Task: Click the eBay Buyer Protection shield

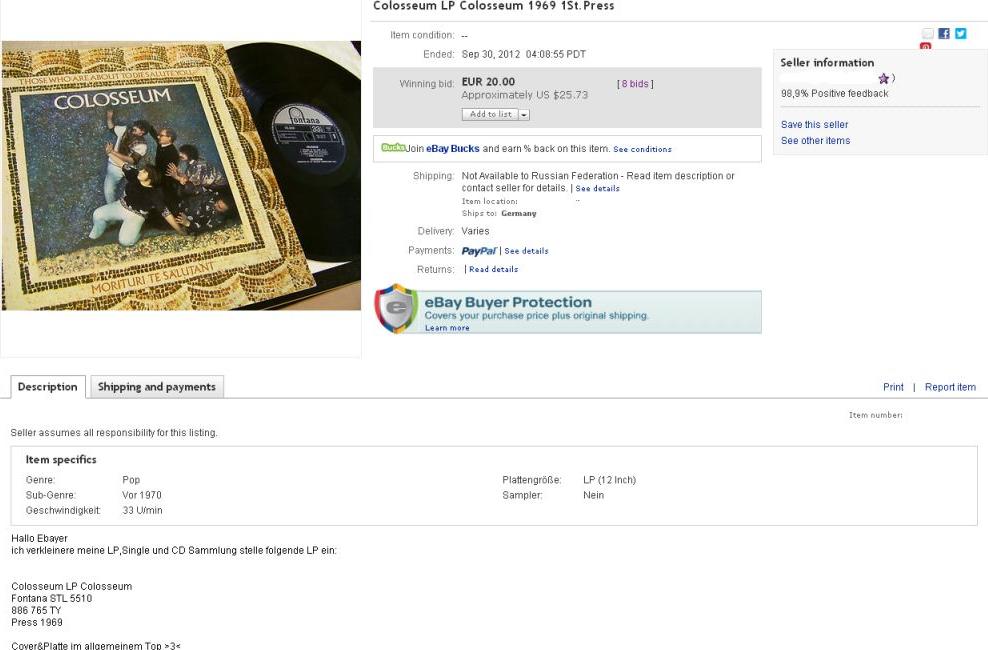Action: tap(396, 309)
